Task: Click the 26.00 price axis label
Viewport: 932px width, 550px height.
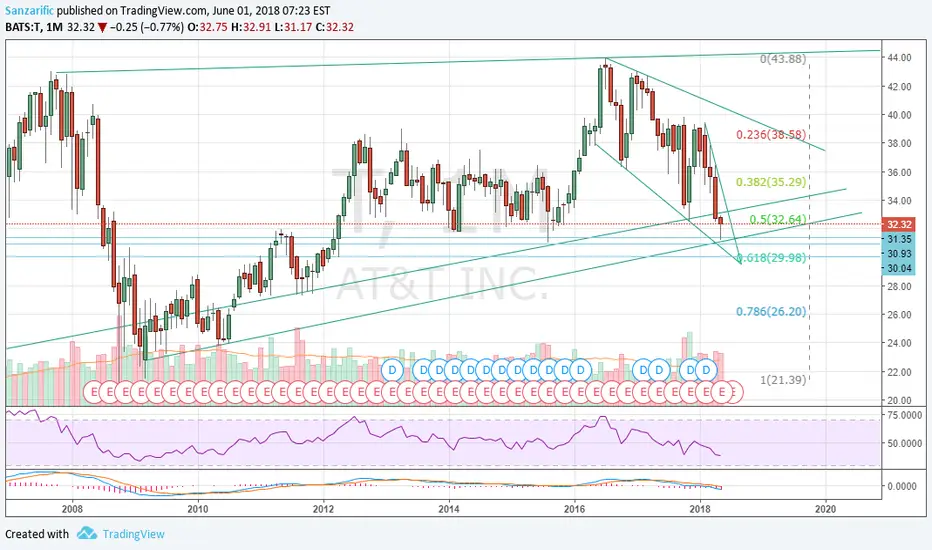Action: coord(899,315)
